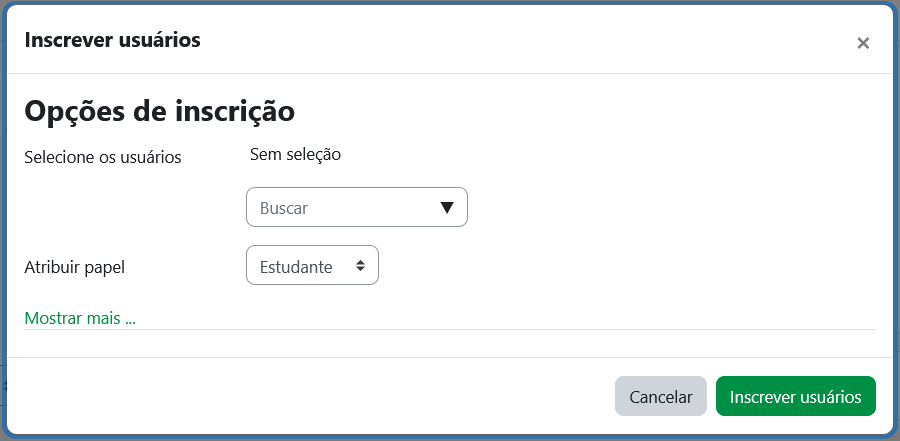900x441 pixels.
Task: Click the dialog footer left of Cancelar
Action: pos(300,396)
